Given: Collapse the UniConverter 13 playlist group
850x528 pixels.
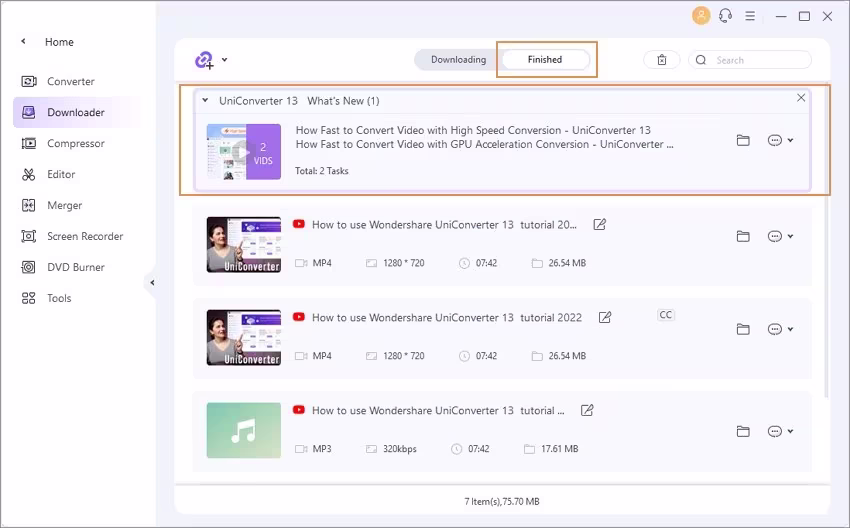Looking at the screenshot, I should tap(205, 100).
